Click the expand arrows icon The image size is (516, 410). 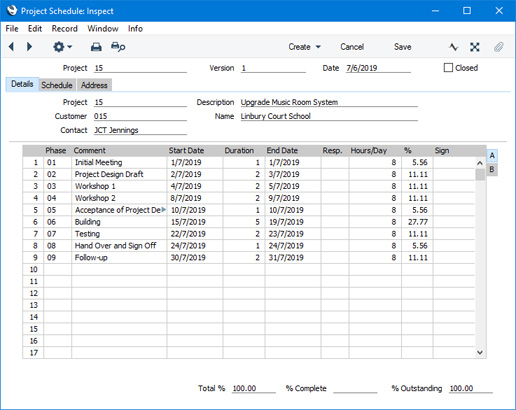coord(475,47)
